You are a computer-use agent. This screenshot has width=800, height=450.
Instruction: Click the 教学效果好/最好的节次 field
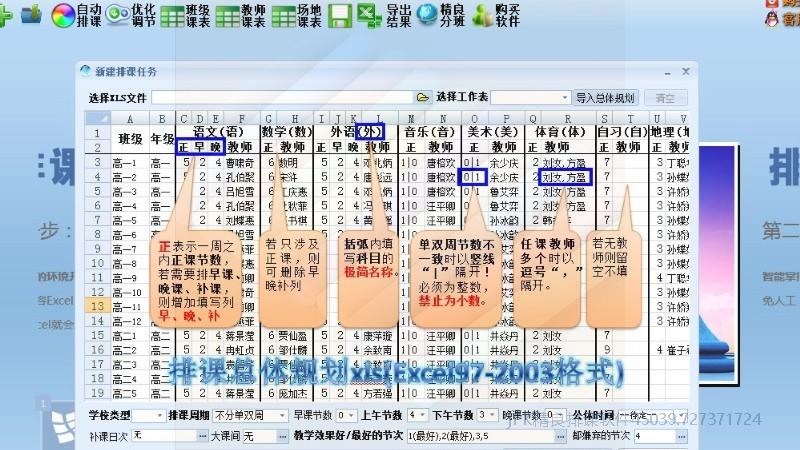(x=480, y=436)
